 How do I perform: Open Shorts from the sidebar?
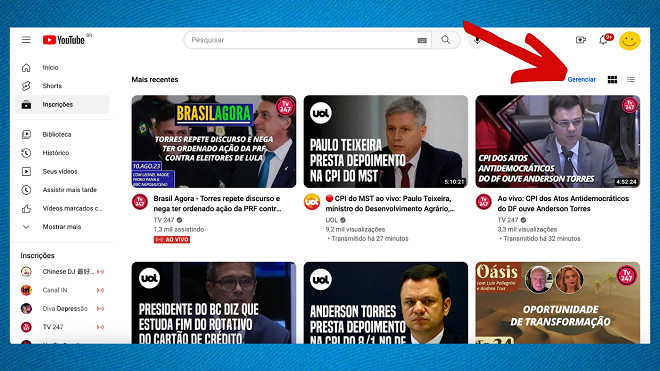coord(62,86)
